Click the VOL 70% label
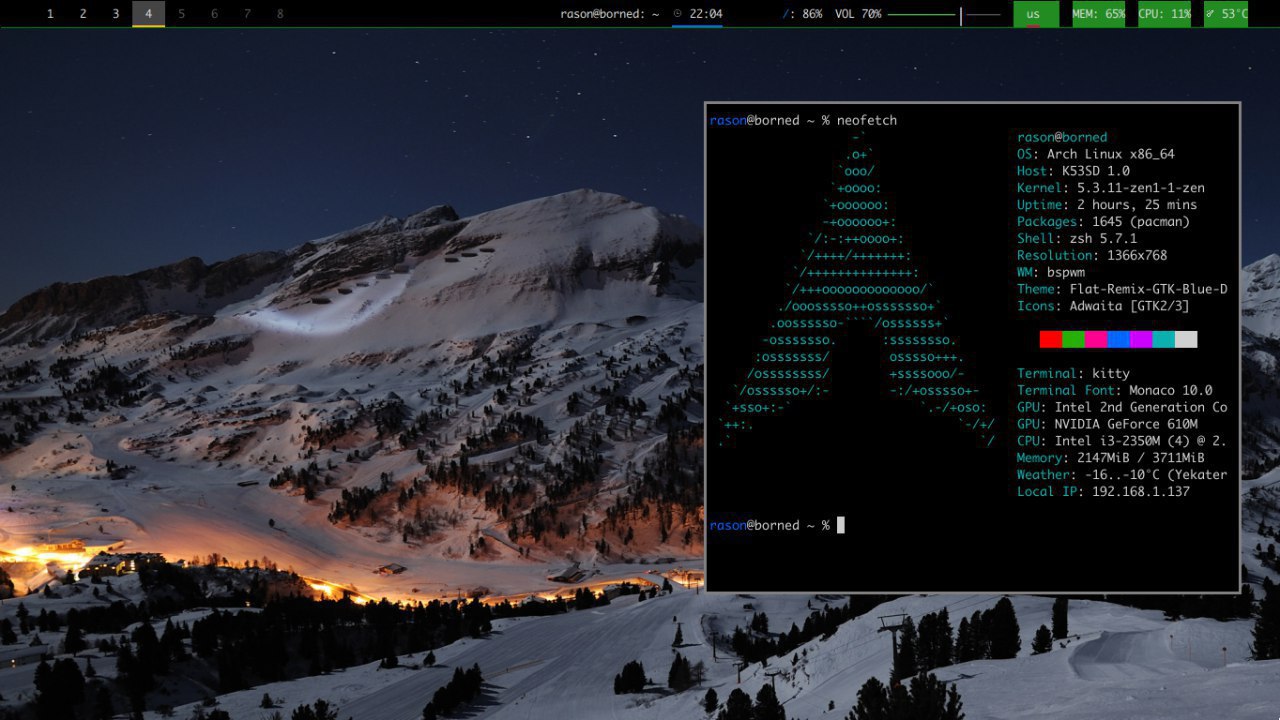1280x720 pixels. coord(858,14)
